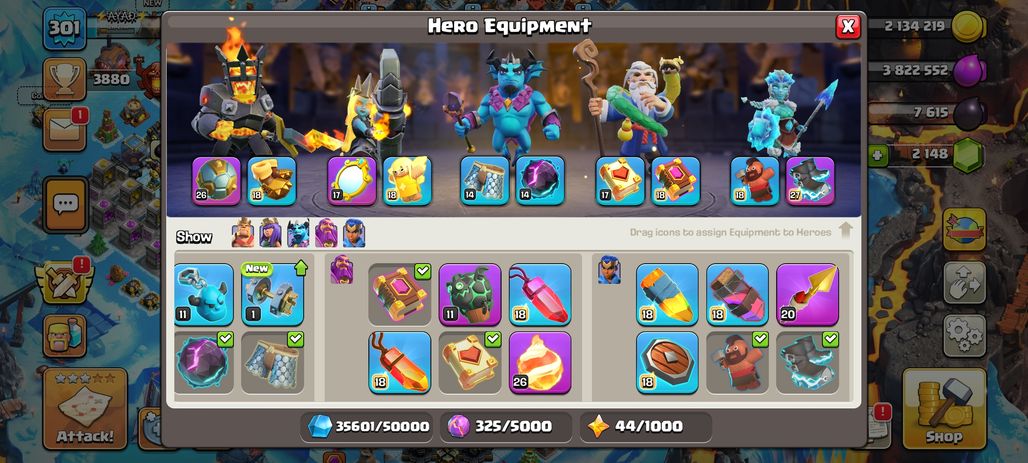1028x463 pixels.
Task: Click the up arrow beside drag icons hint
Action: [x=845, y=230]
